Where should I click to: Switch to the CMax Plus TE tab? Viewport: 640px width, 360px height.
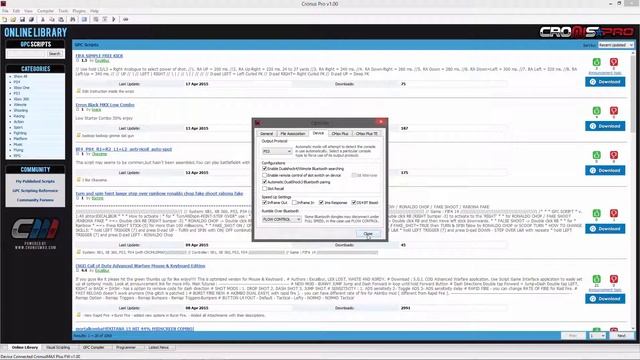(367, 133)
